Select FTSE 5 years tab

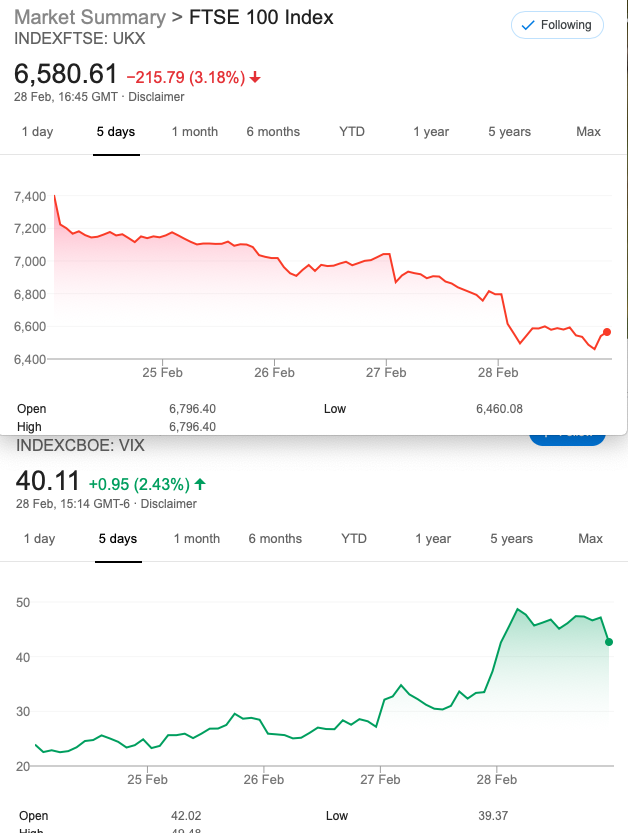pos(510,132)
